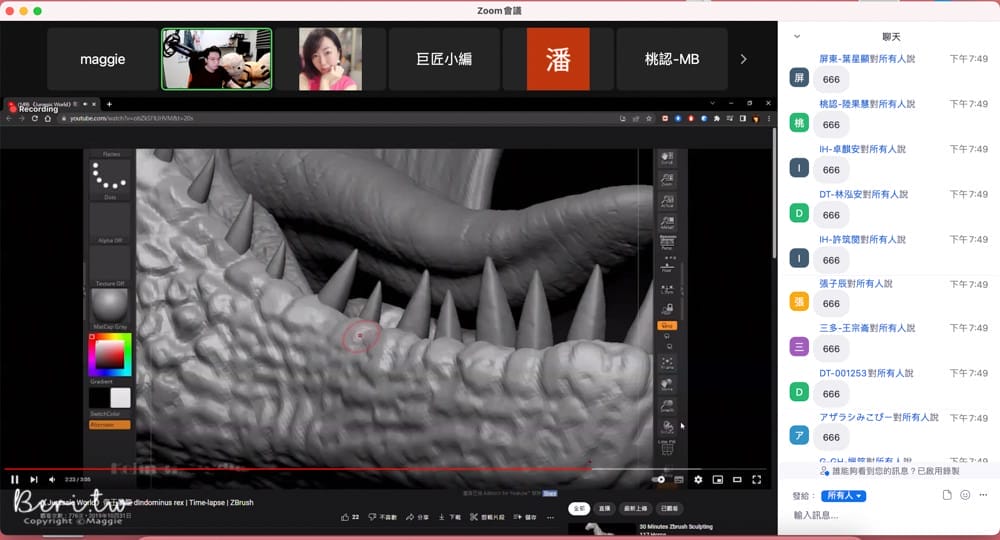Attach a file in Zoom chat
The image size is (1000, 540).
point(947,495)
